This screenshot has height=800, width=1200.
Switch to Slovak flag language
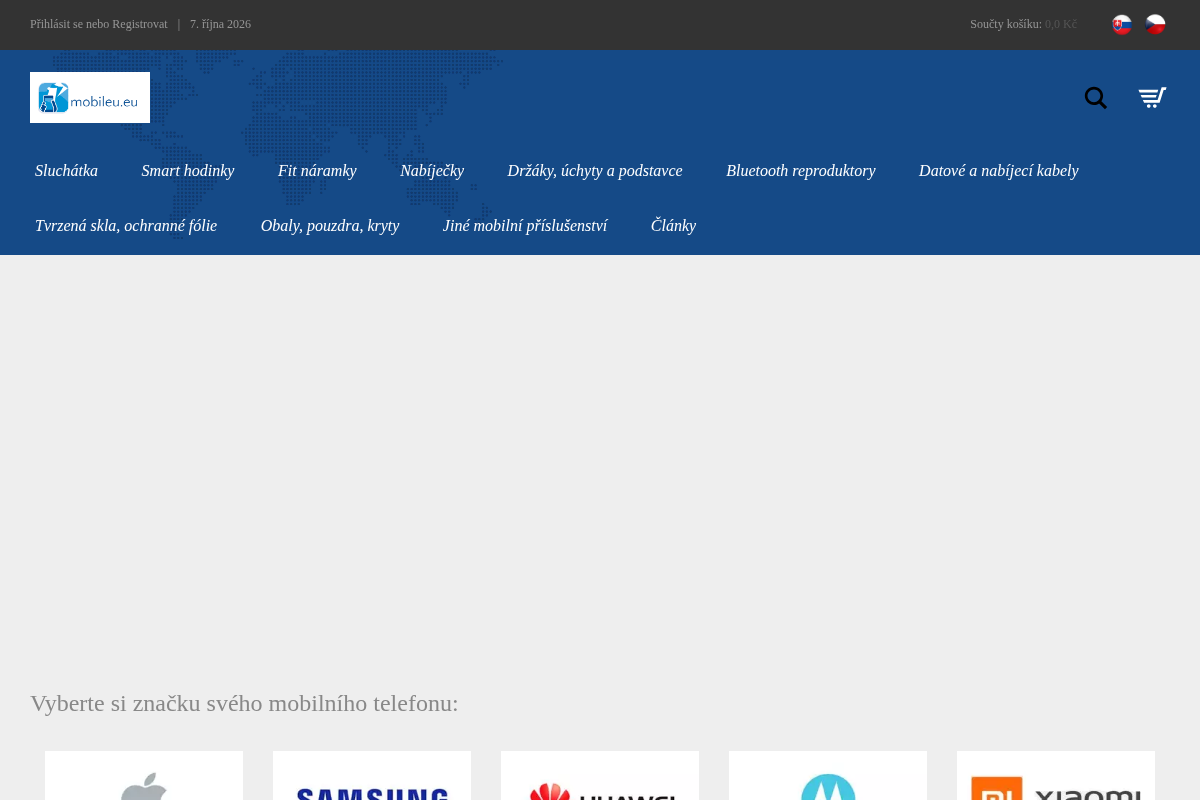pos(1122,24)
